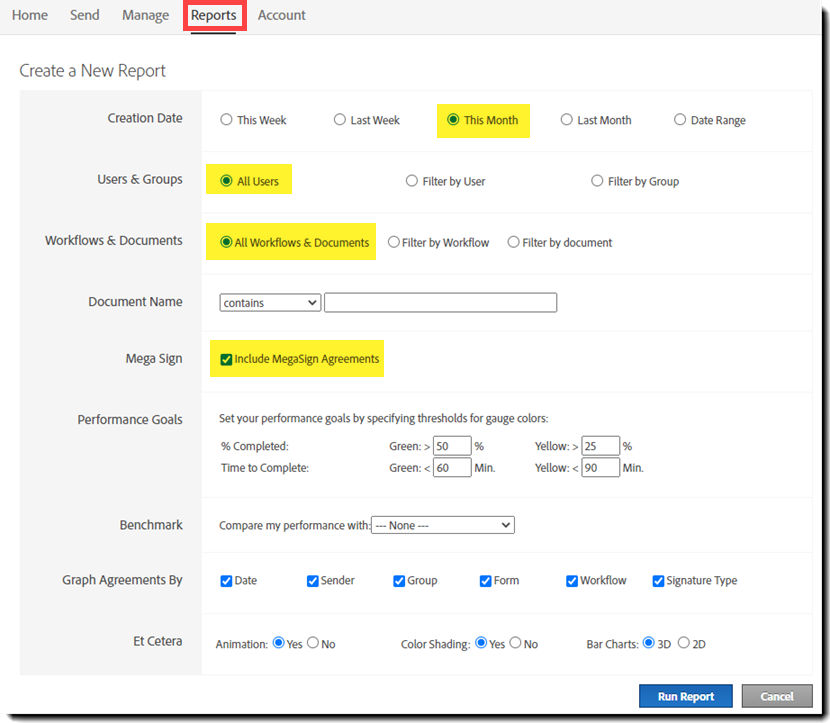Screen dimensions: 830x723
Task: Select All Workflows & Documents option
Action: (x=226, y=242)
